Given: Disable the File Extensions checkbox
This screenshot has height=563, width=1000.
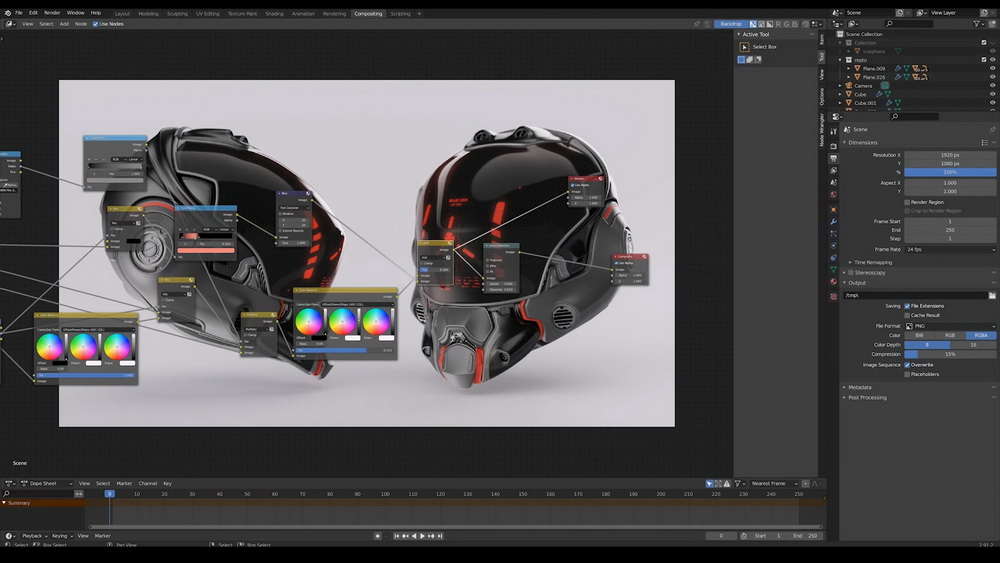Looking at the screenshot, I should tap(907, 306).
